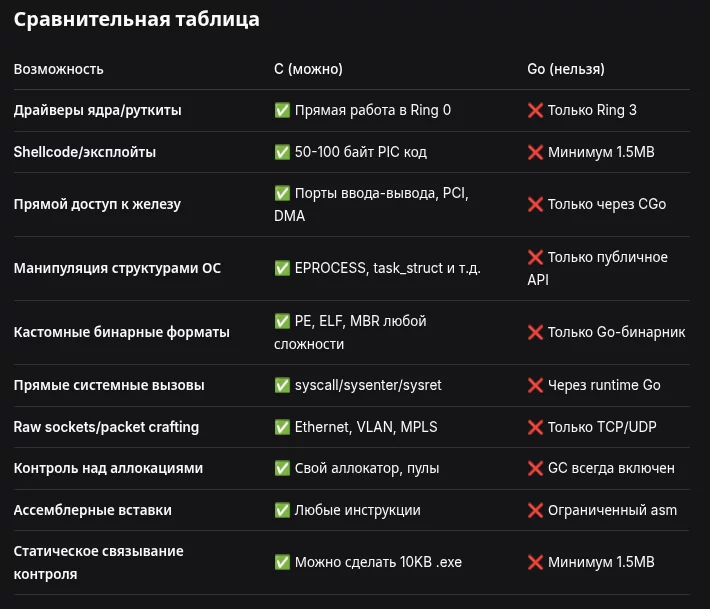The image size is (710, 609).
Task: Click the 'Драйверы ядра/руткиты' row label
Action: click(97, 110)
